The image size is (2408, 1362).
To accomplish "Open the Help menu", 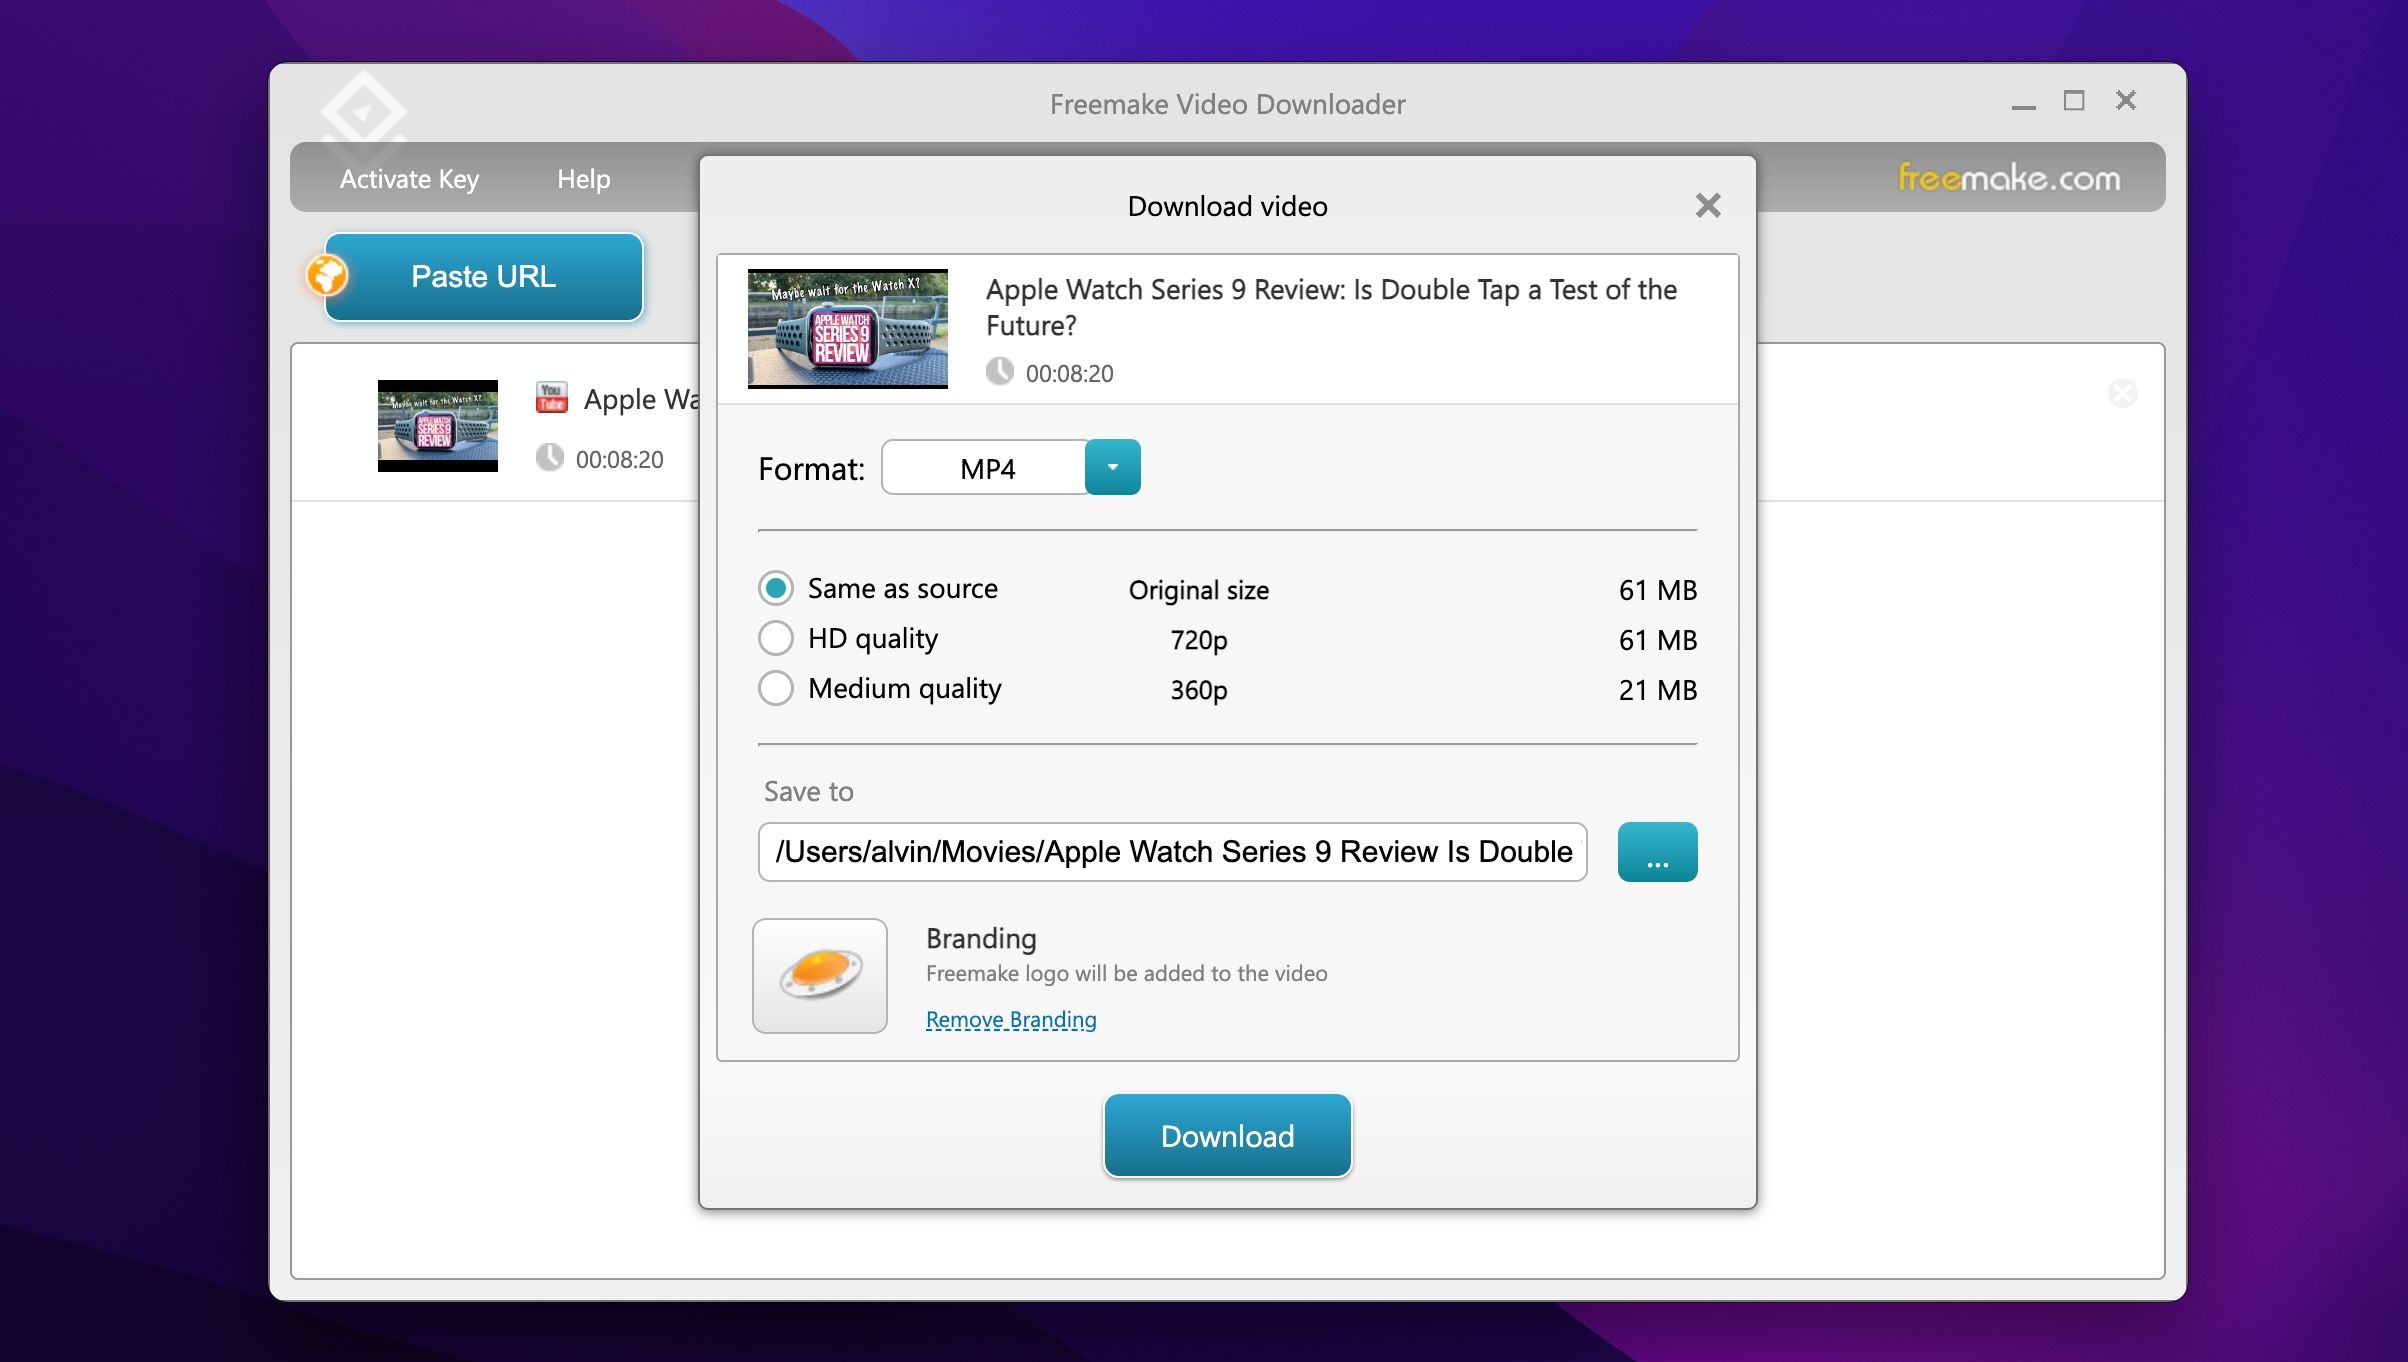I will coord(584,178).
